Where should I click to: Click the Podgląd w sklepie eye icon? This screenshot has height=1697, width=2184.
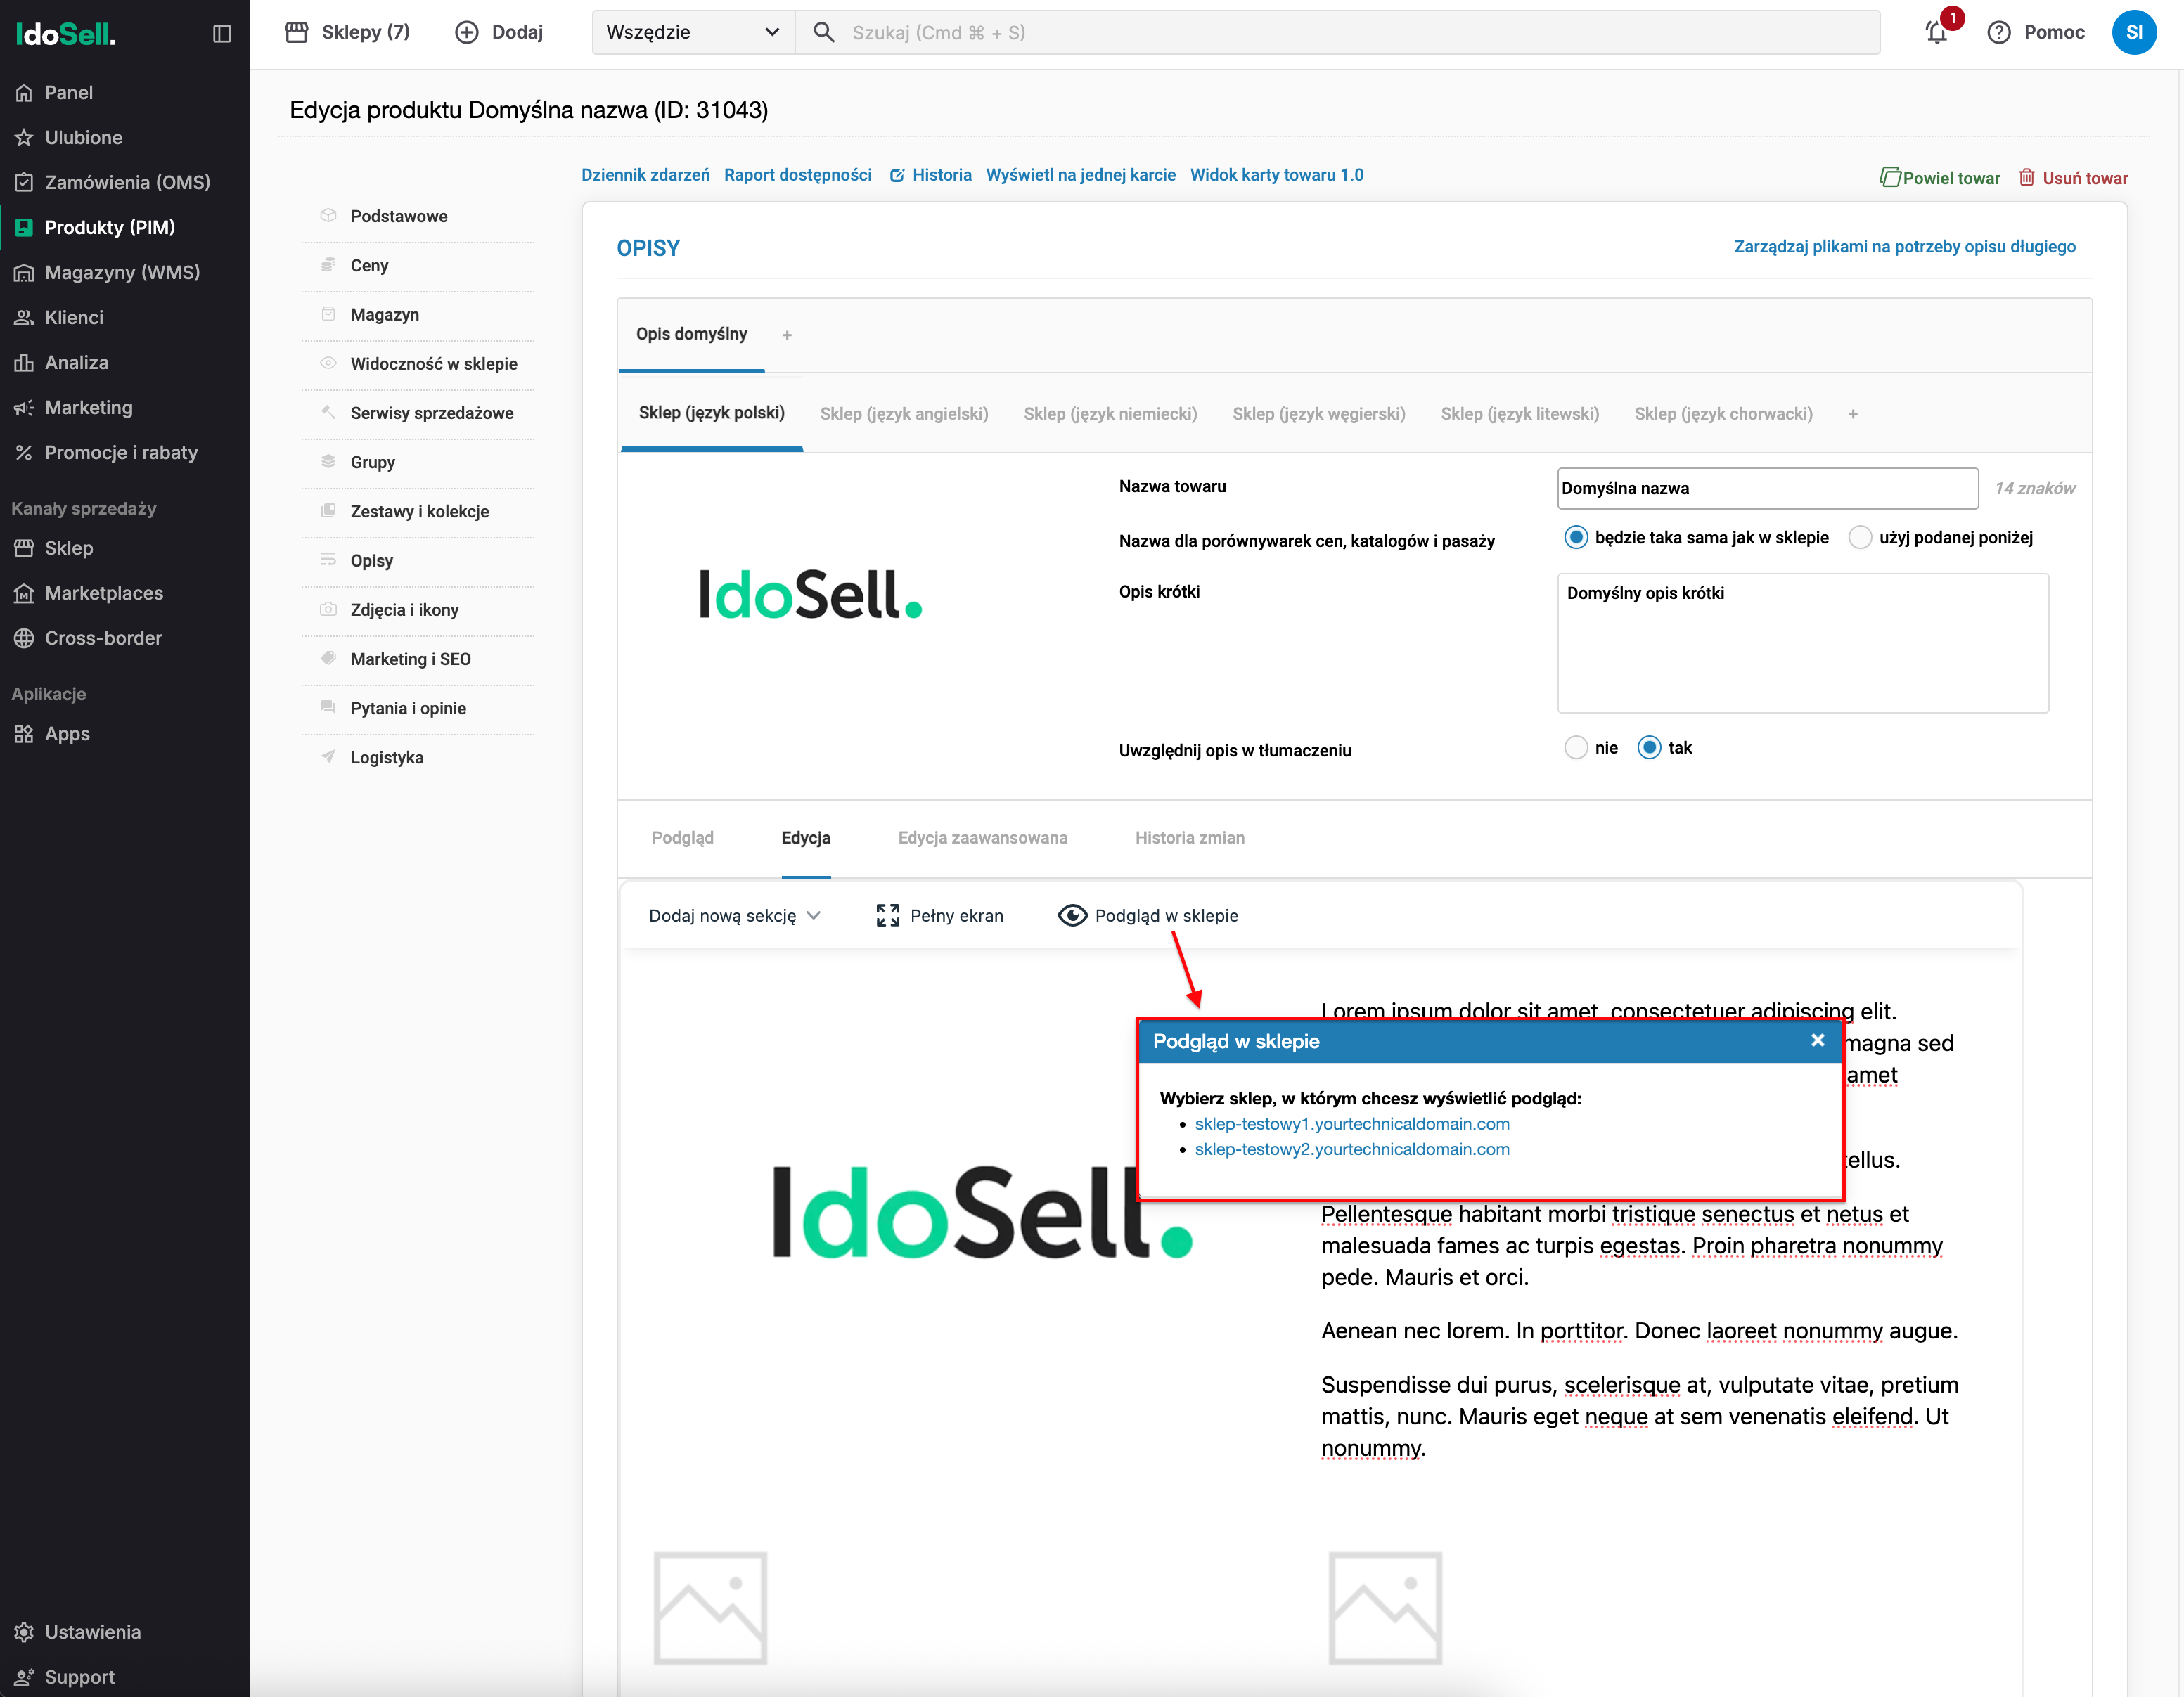(x=1072, y=915)
